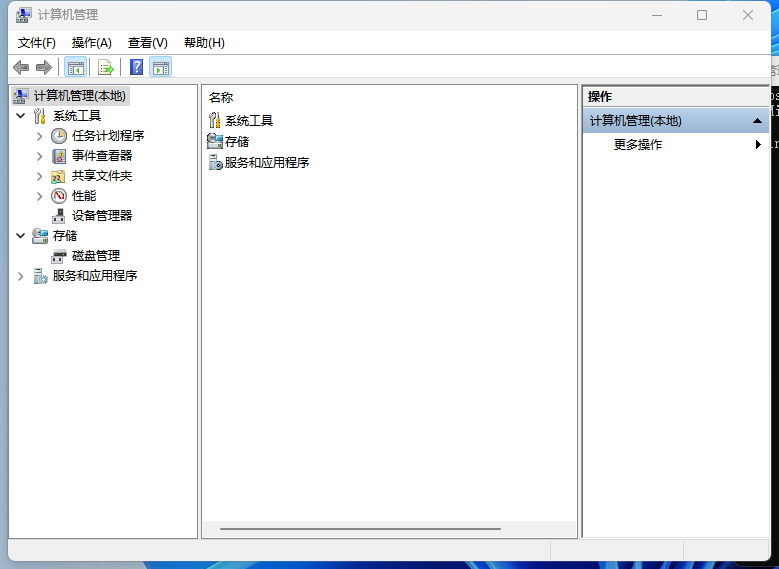Click the horizontal scrollbar in center pane
Image resolution: width=779 pixels, height=569 pixels.
[x=360, y=529]
